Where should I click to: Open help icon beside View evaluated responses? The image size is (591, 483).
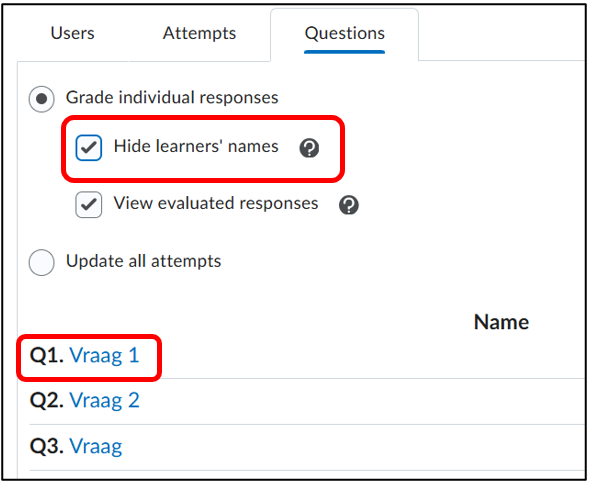(349, 205)
